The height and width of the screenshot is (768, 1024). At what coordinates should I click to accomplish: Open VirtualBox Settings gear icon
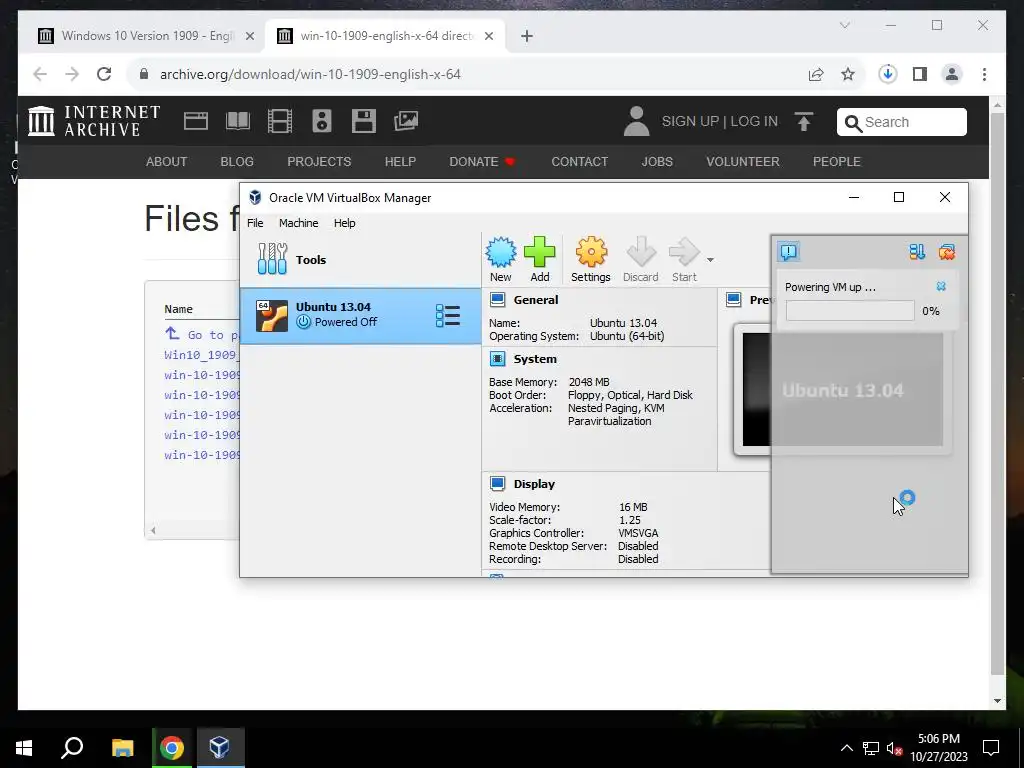coord(590,259)
